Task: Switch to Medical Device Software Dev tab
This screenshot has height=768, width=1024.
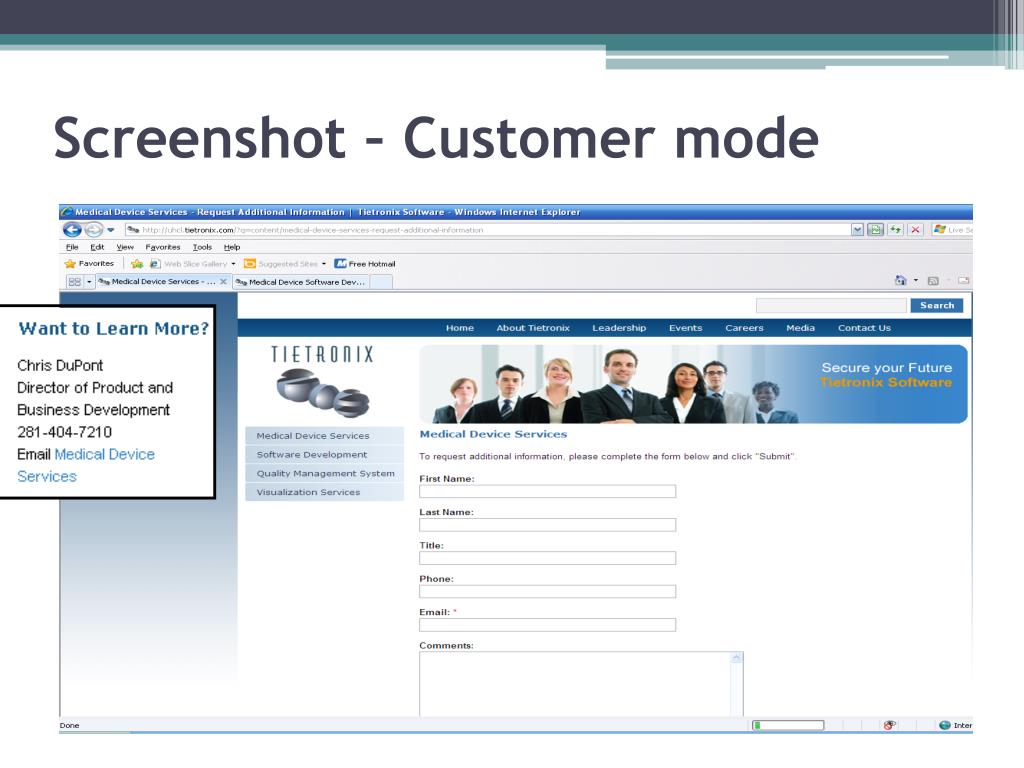Action: click(301, 282)
